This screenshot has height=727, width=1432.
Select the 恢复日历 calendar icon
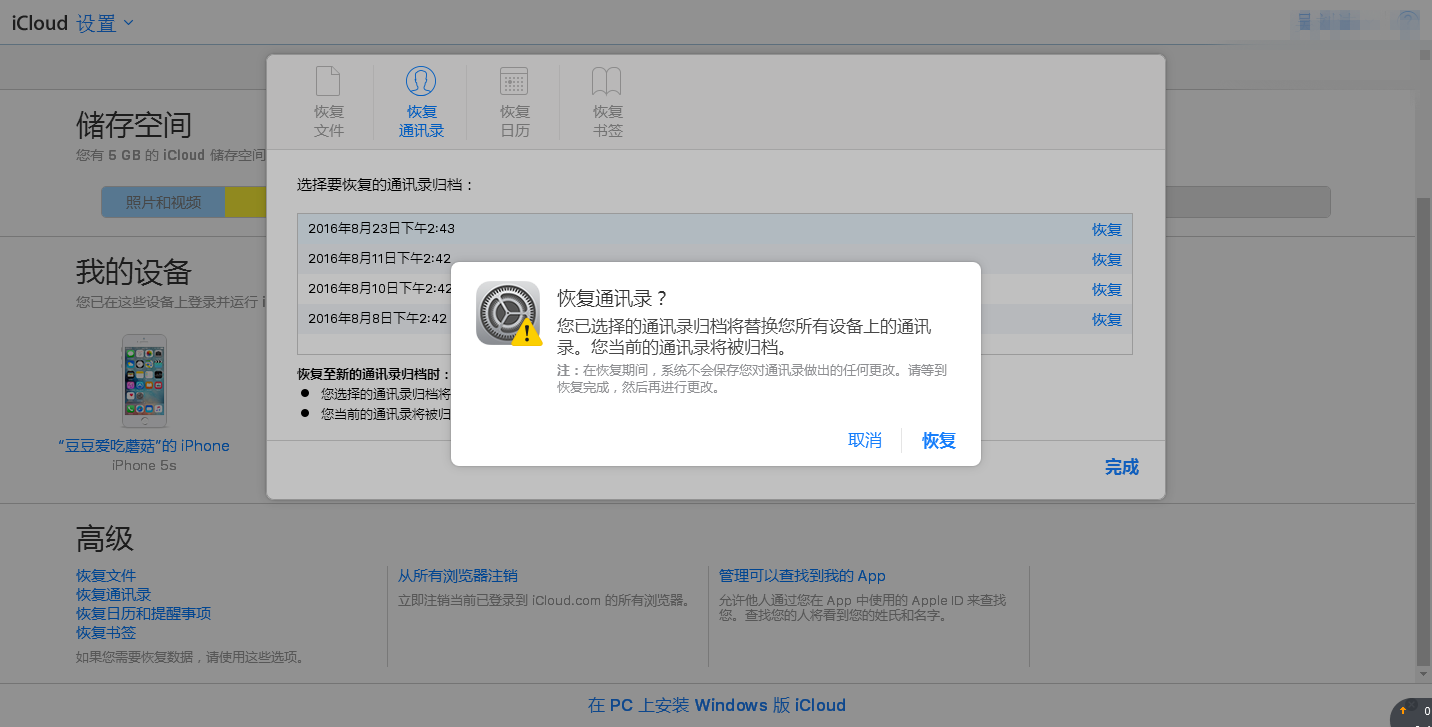click(x=514, y=83)
